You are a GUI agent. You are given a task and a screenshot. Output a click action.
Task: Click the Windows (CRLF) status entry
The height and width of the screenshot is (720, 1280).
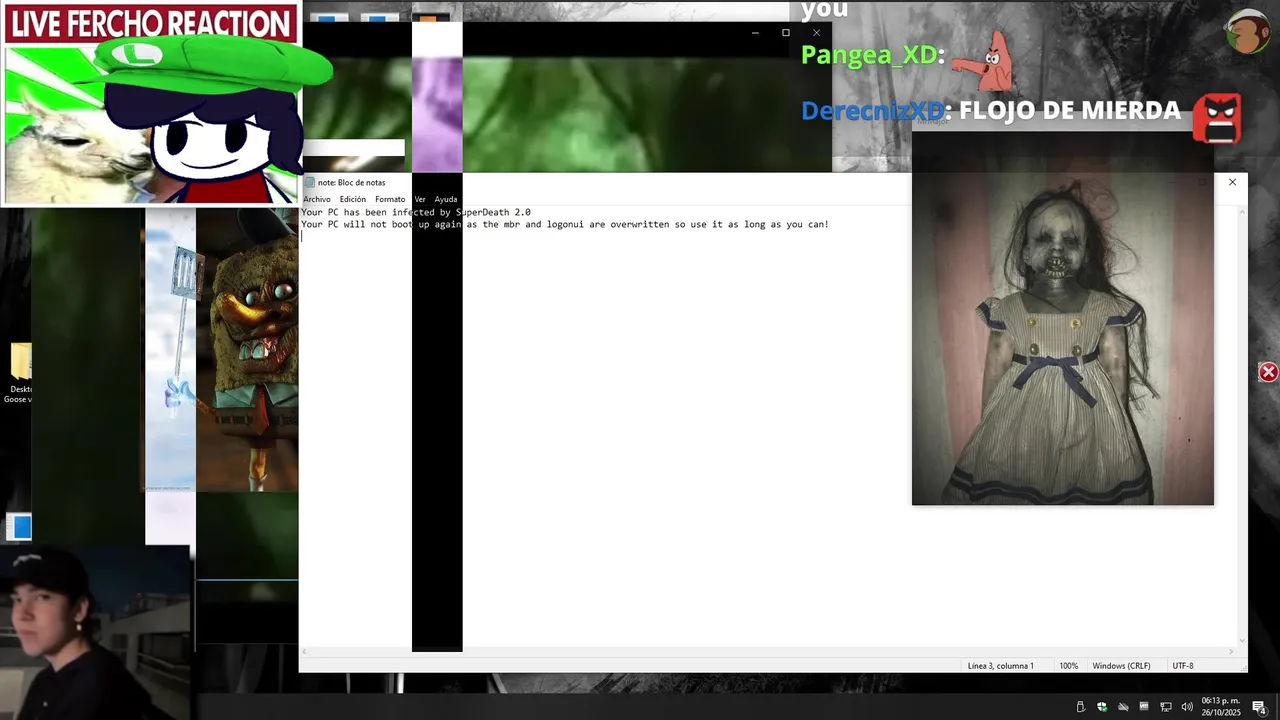point(1121,666)
